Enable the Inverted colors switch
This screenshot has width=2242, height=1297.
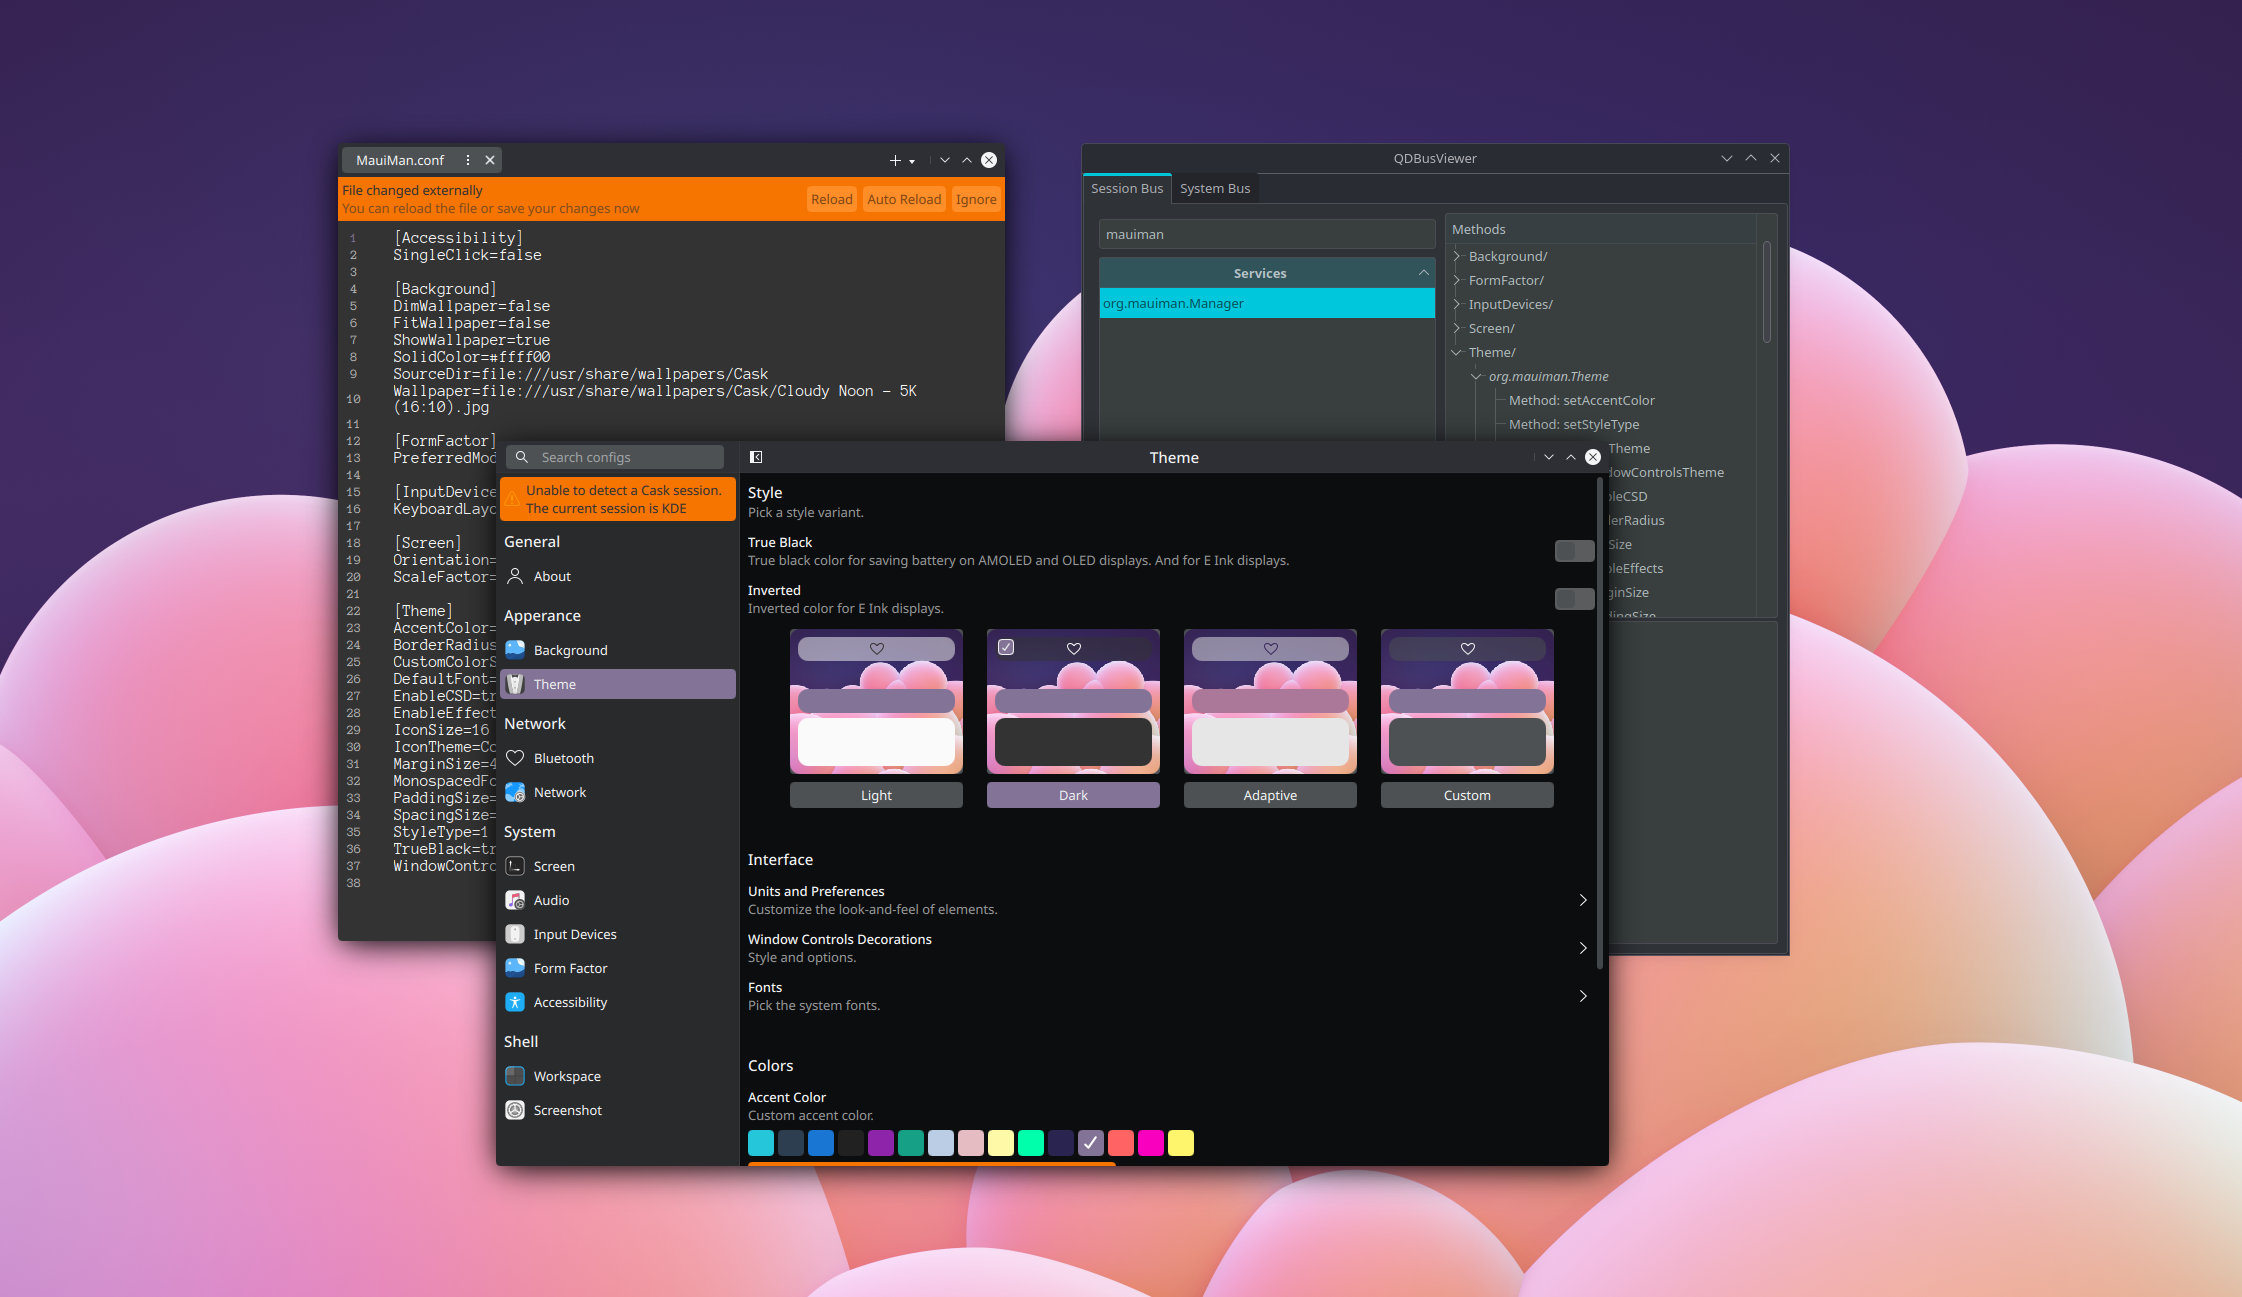pyautogui.click(x=1574, y=599)
